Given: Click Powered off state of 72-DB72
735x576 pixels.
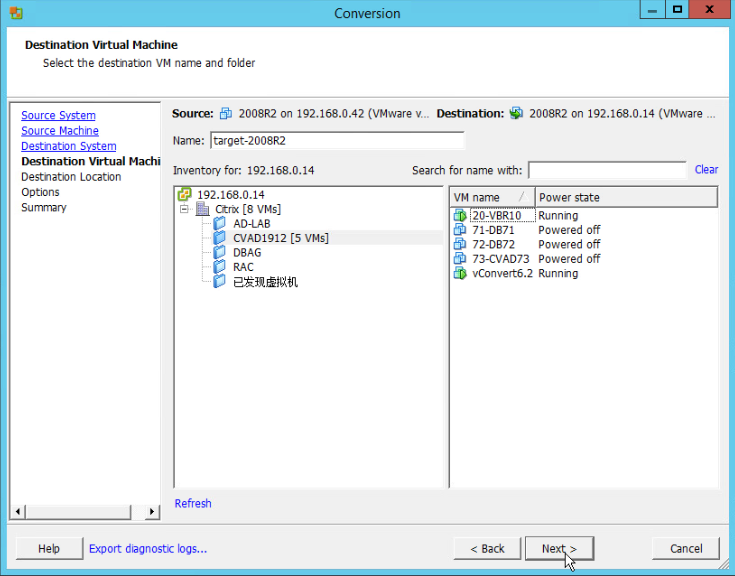Looking at the screenshot, I should coord(569,244).
